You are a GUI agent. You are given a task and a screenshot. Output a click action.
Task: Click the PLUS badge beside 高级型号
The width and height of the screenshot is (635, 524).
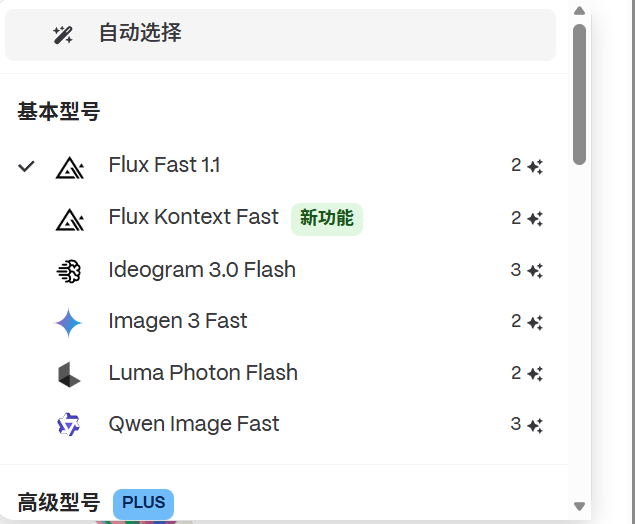click(143, 503)
